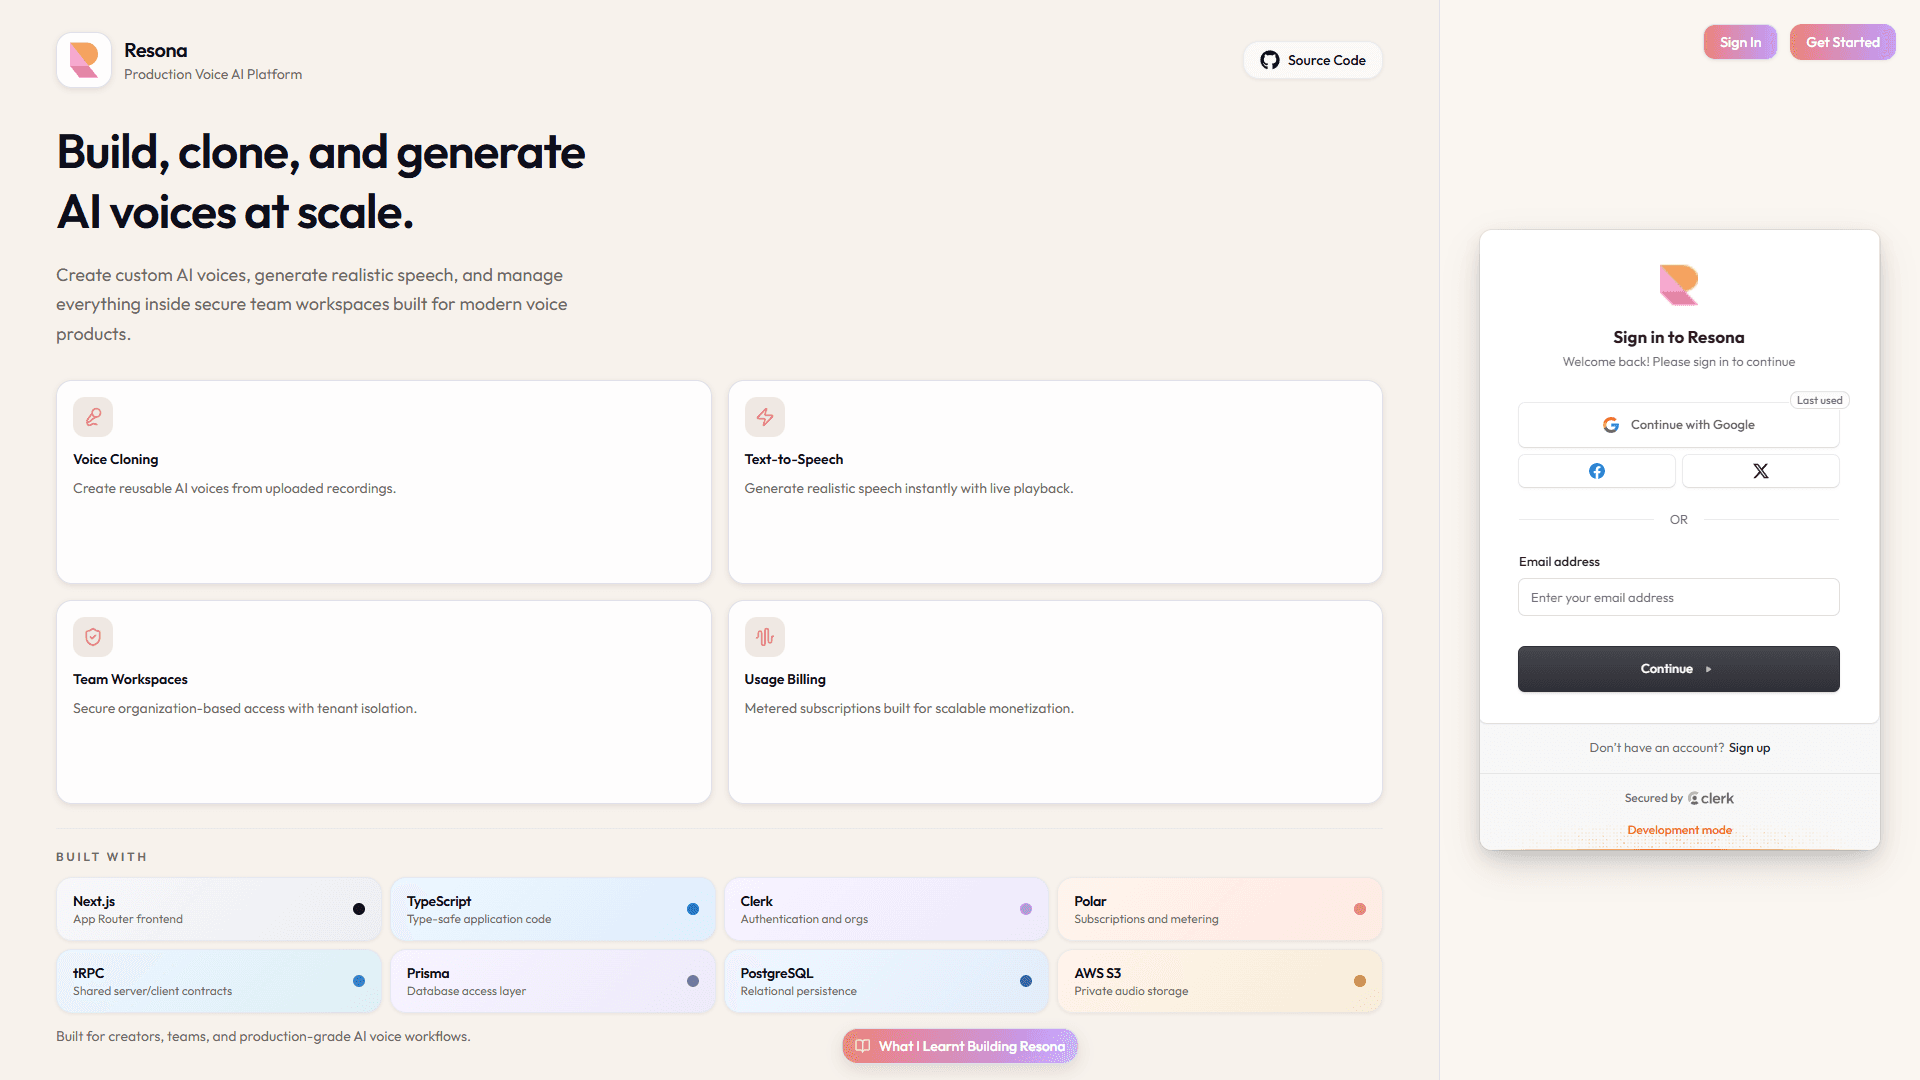Click the TypeScript tech card
This screenshot has height=1080, width=1920.
pos(553,909)
